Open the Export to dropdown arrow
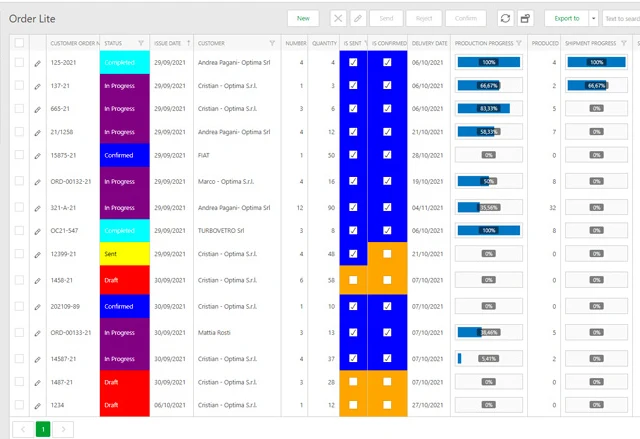This screenshot has width=640, height=439. [593, 18]
